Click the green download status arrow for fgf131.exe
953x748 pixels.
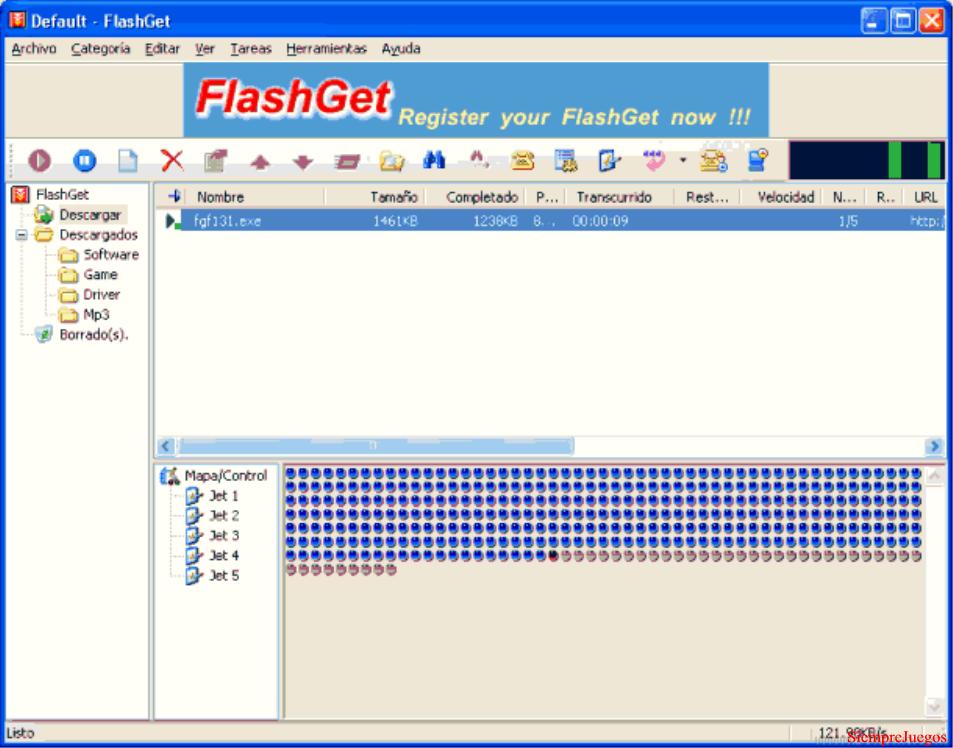coord(173,222)
